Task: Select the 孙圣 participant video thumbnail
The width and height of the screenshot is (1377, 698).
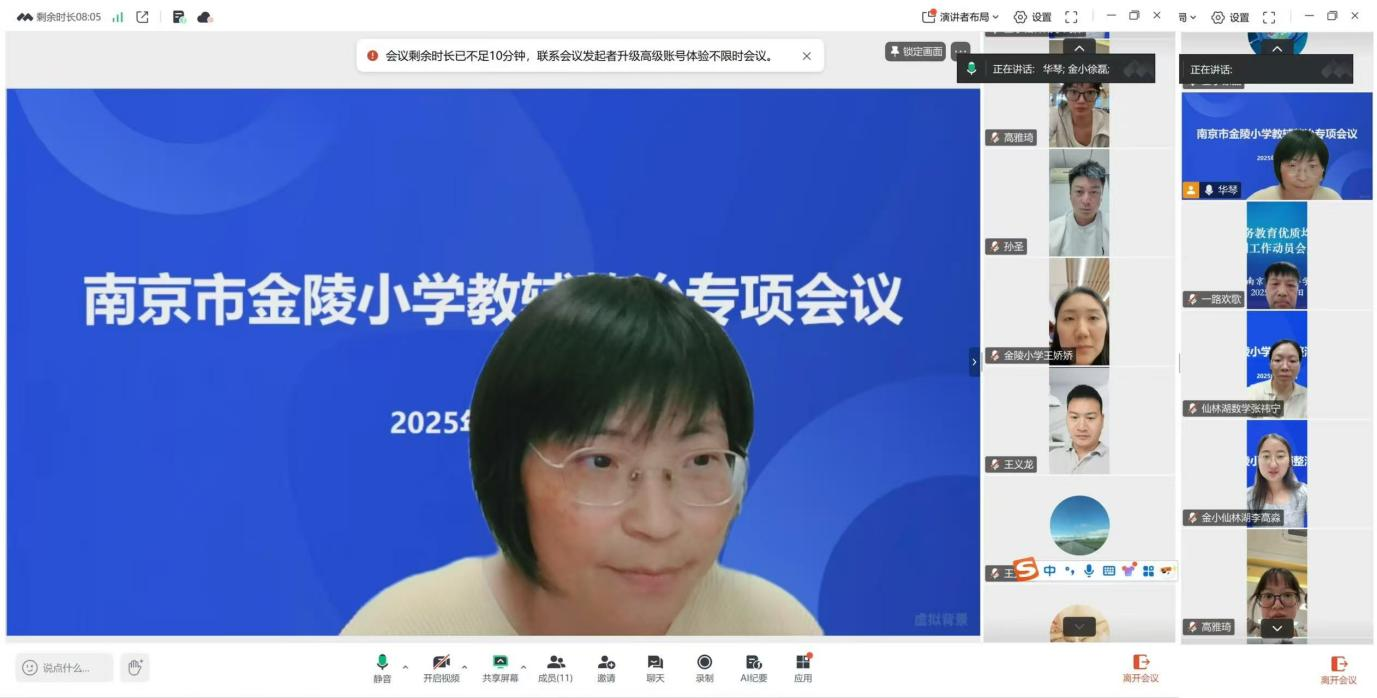Action: pyautogui.click(x=1078, y=203)
